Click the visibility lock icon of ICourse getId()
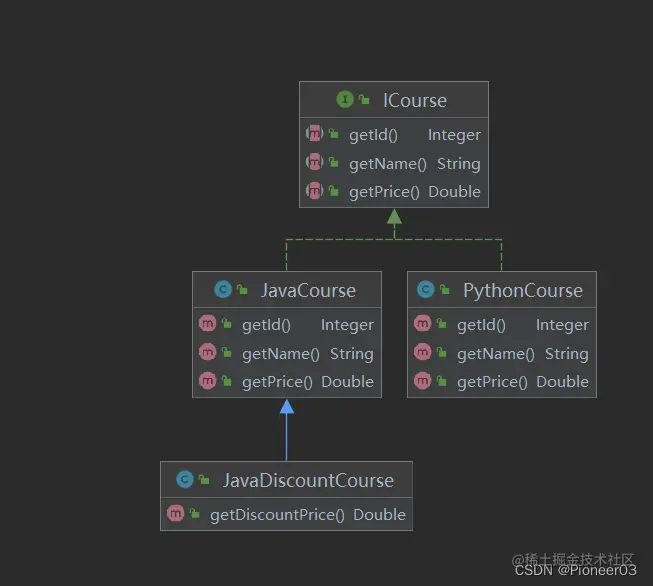Screen dimensions: 653x586 point(333,133)
